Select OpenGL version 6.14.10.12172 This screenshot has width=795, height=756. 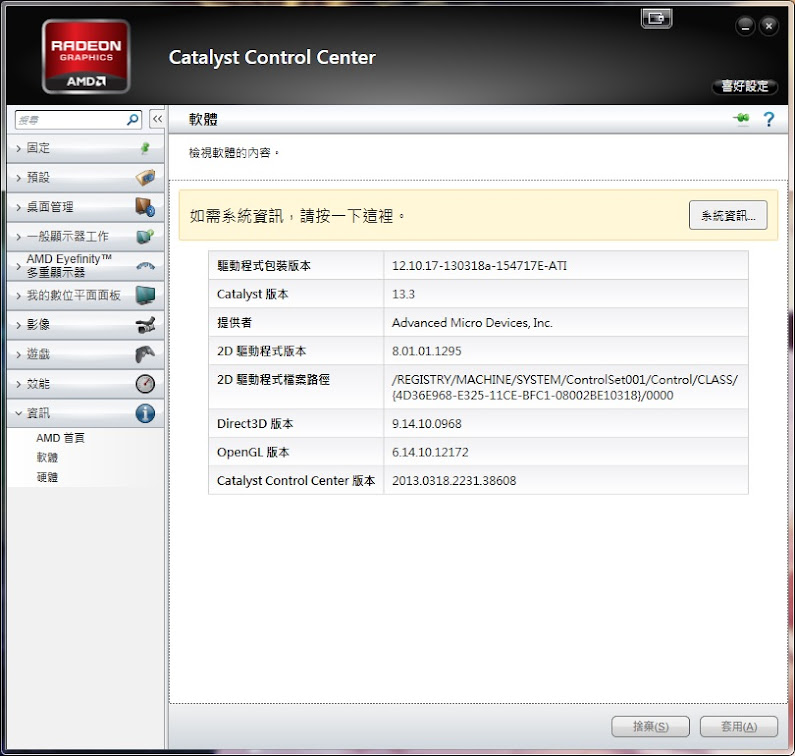[430, 452]
